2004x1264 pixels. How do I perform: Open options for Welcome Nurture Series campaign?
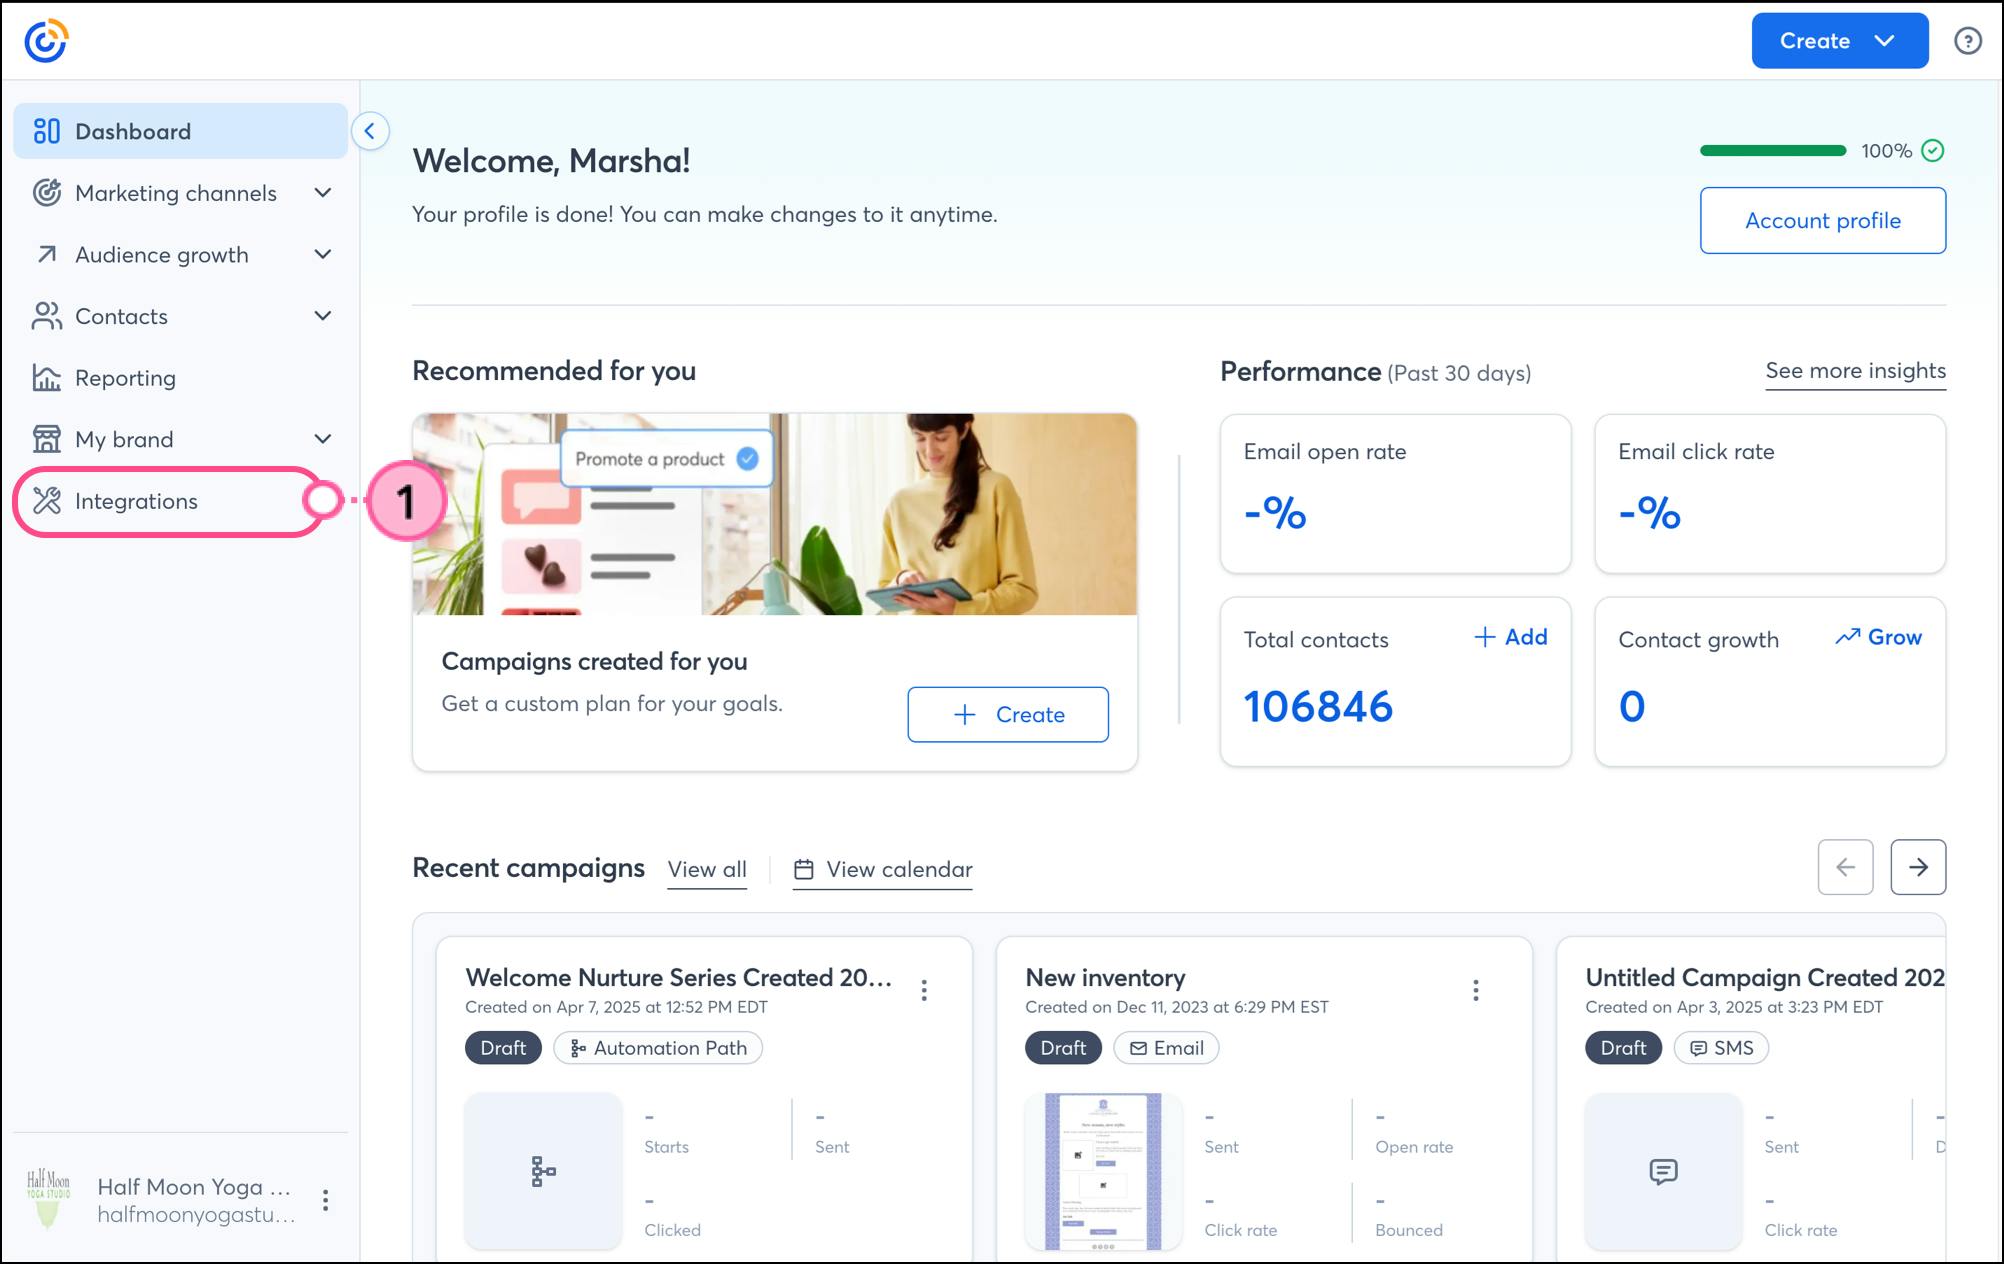pos(924,990)
